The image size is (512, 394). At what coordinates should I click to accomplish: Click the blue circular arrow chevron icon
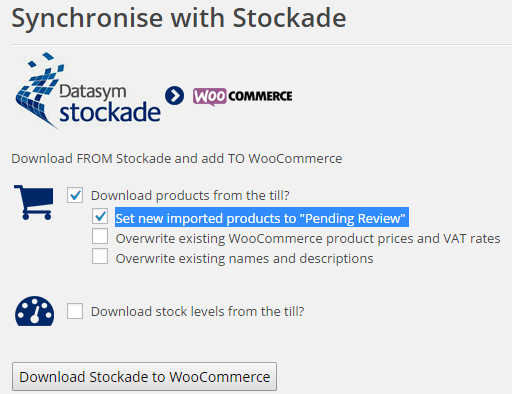(x=174, y=96)
